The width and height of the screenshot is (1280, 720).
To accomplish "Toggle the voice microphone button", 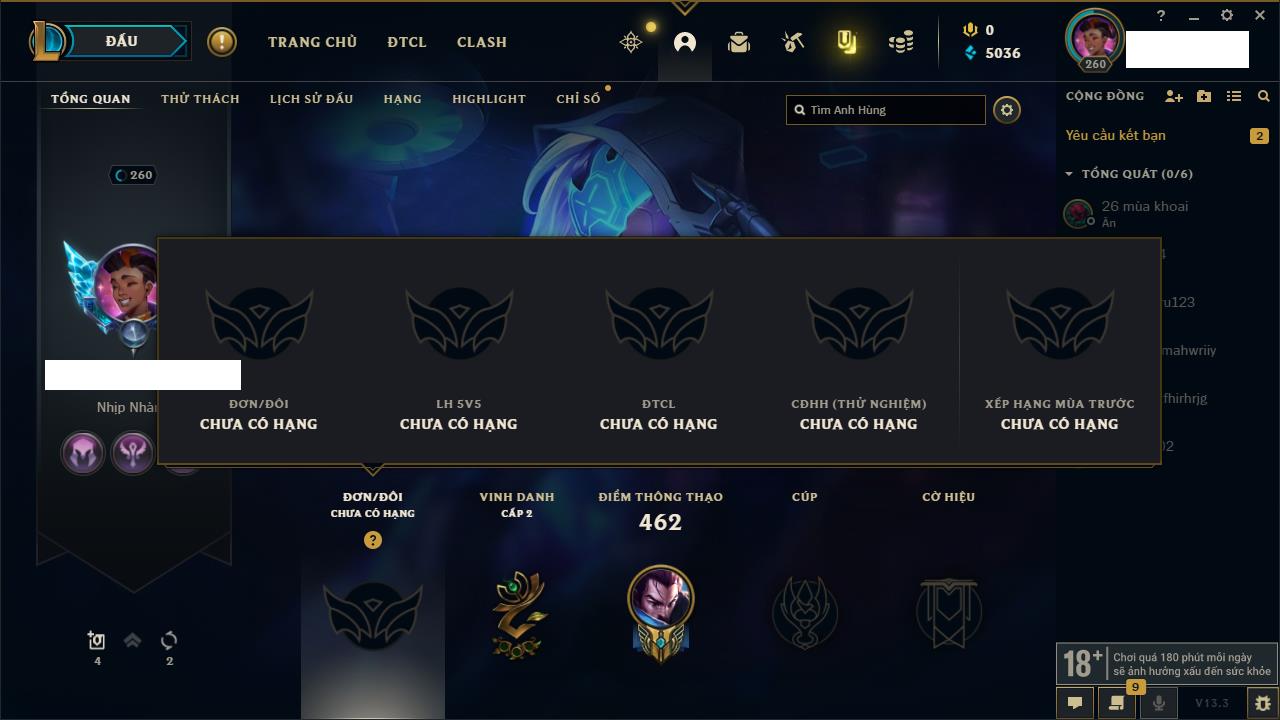I will coord(1158,703).
